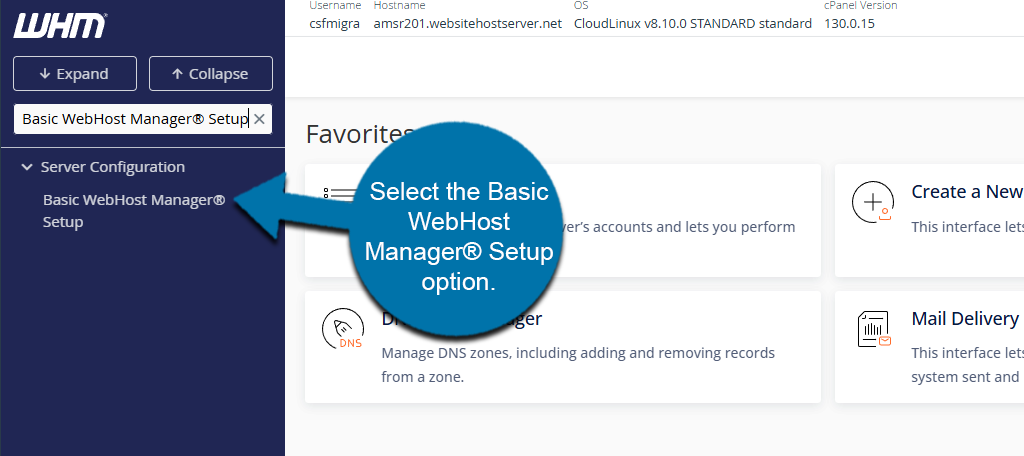Click the Favorites heading

coord(358,134)
